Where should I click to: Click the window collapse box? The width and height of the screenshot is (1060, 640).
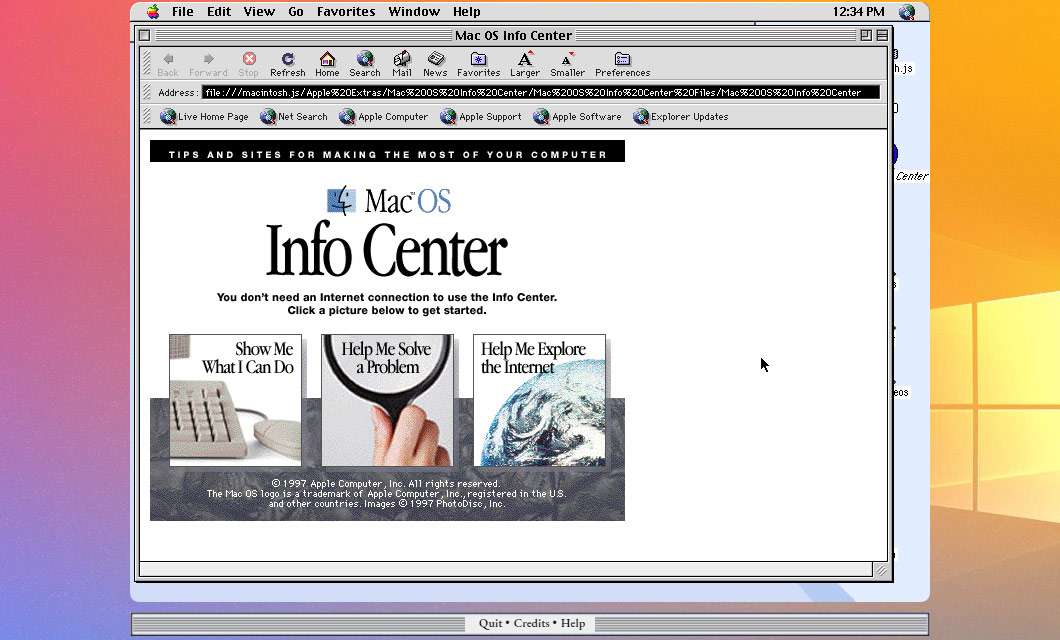click(882, 35)
